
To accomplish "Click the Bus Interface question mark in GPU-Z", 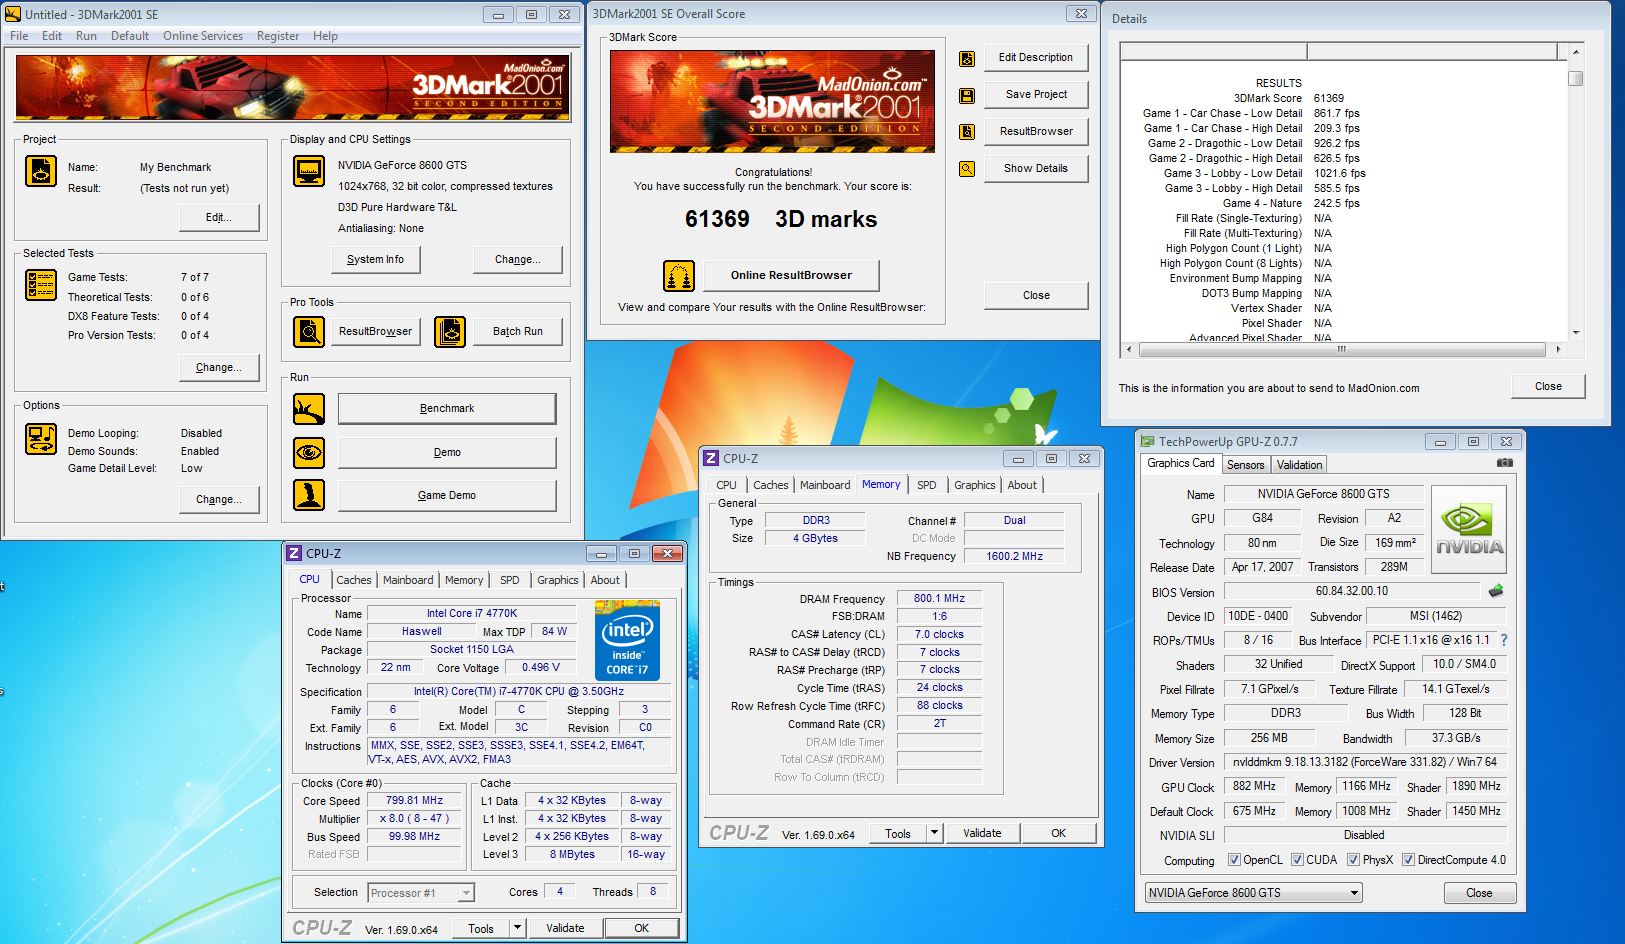I will click(x=1503, y=640).
